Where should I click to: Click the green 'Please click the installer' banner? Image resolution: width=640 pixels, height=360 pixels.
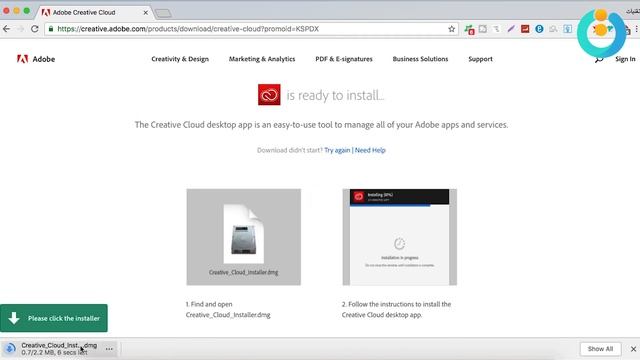[54, 318]
